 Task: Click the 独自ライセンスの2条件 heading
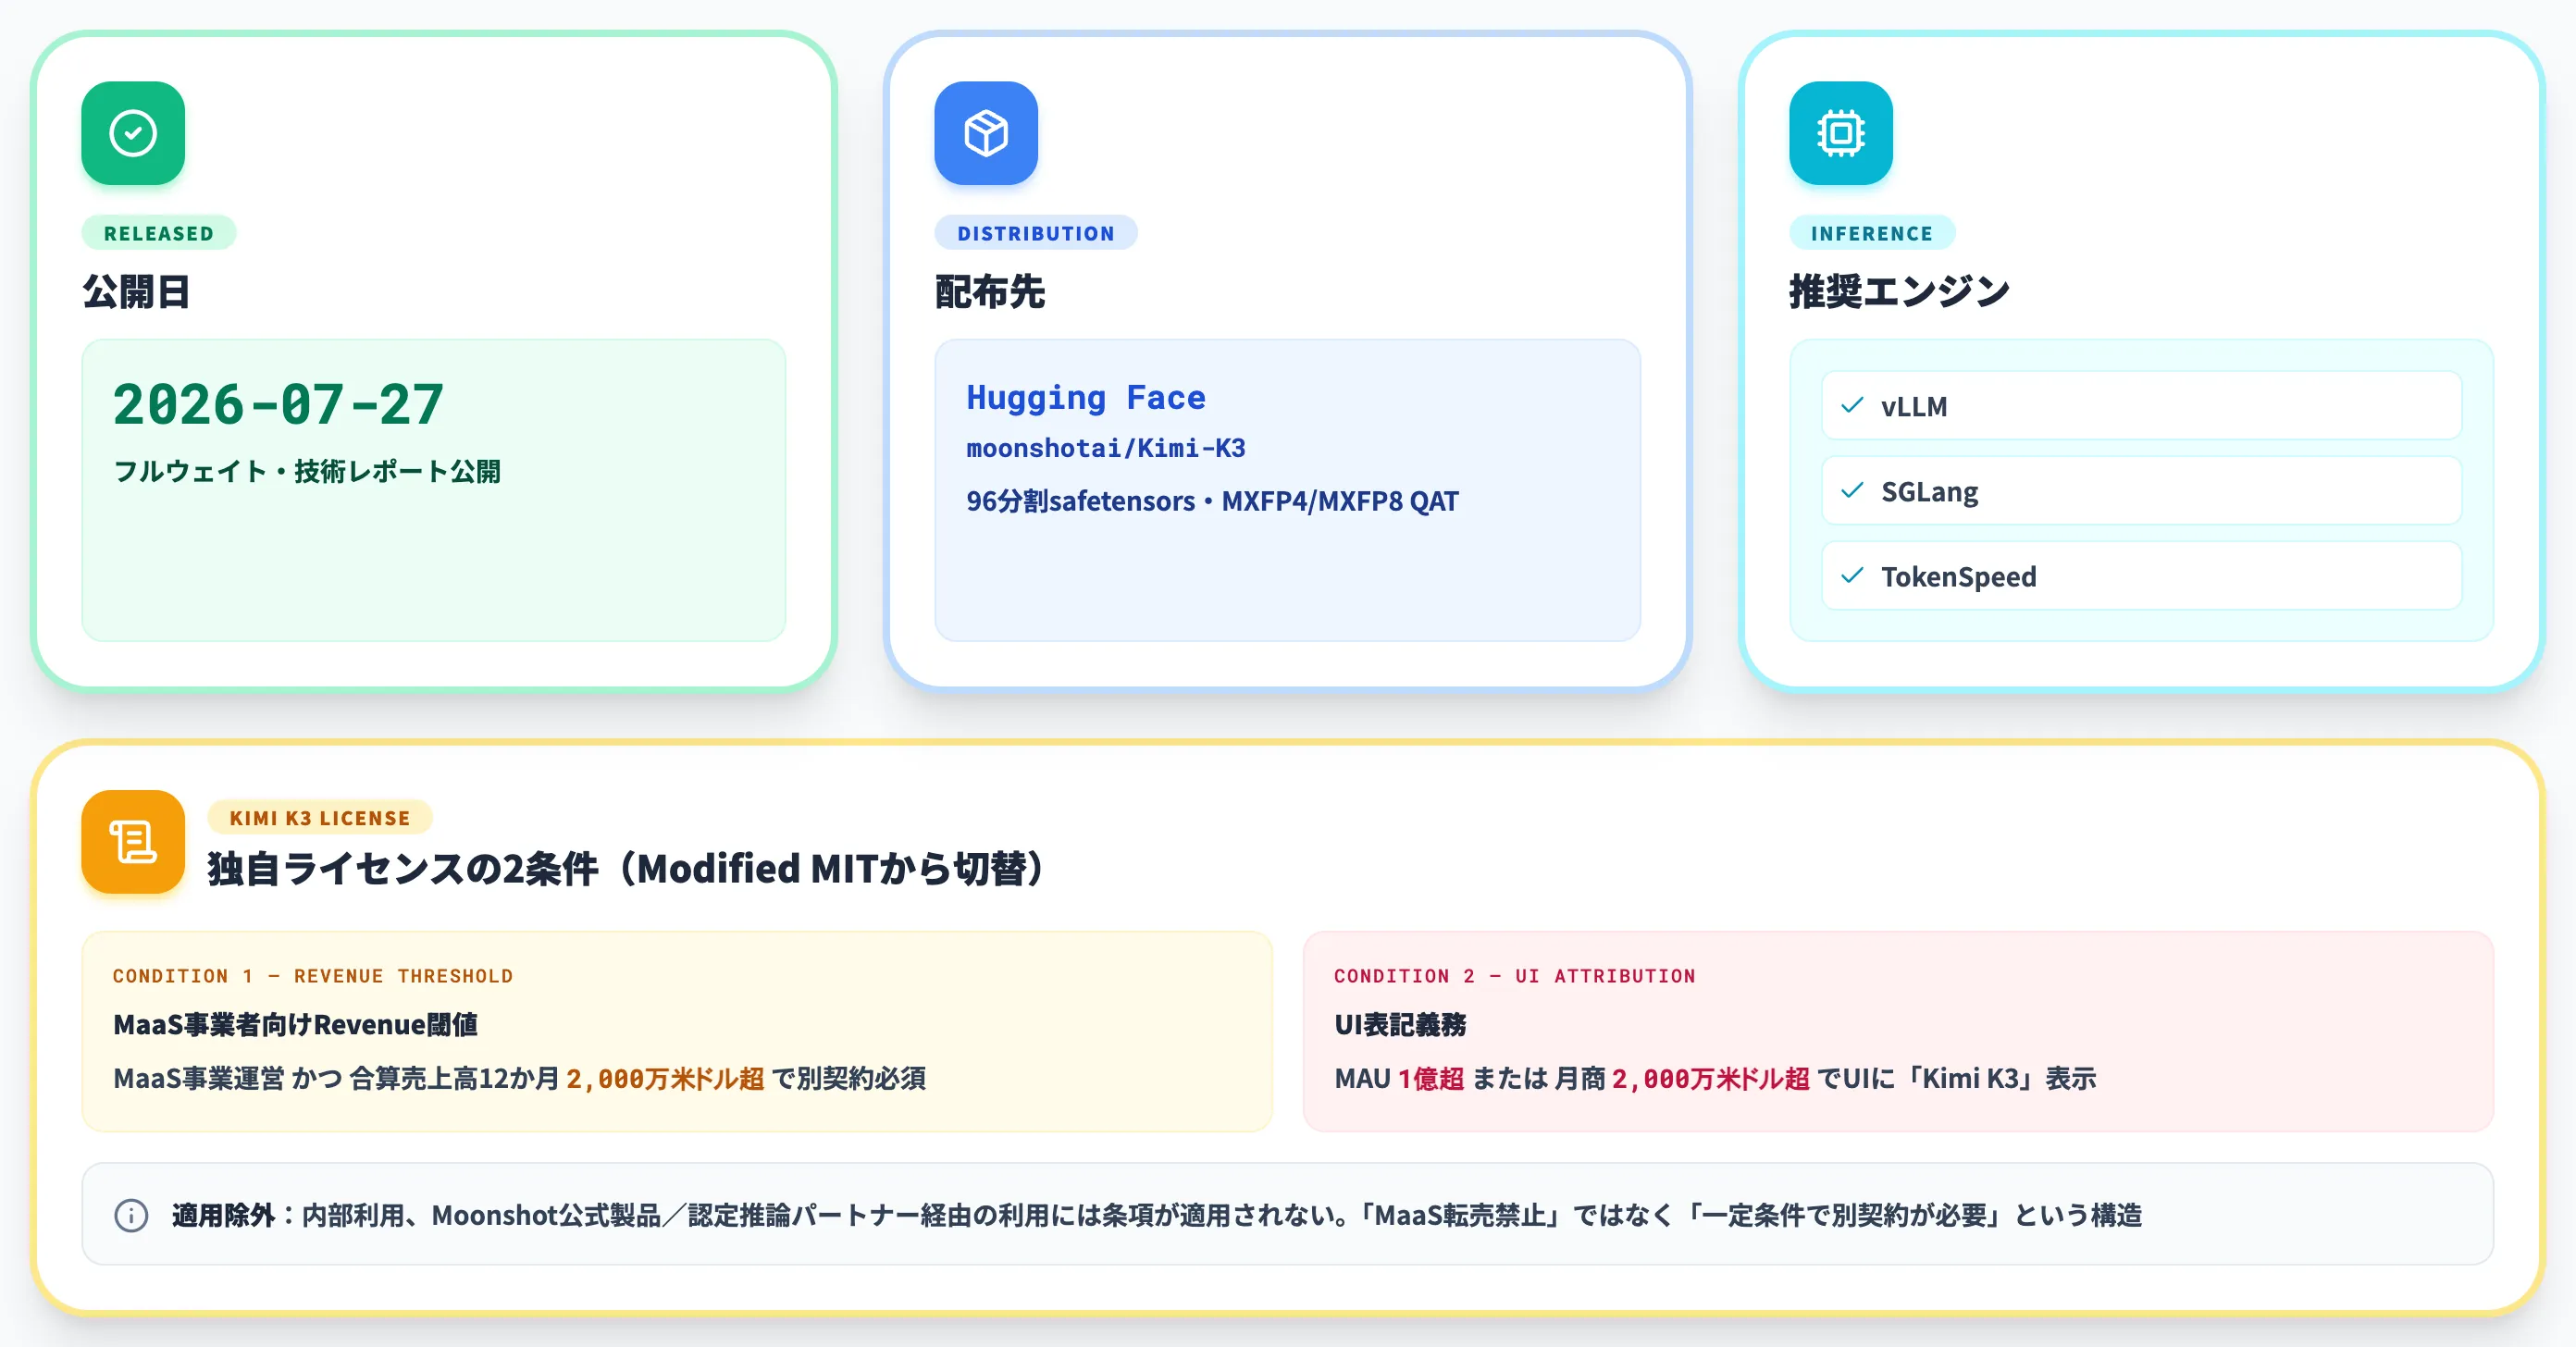coord(626,868)
